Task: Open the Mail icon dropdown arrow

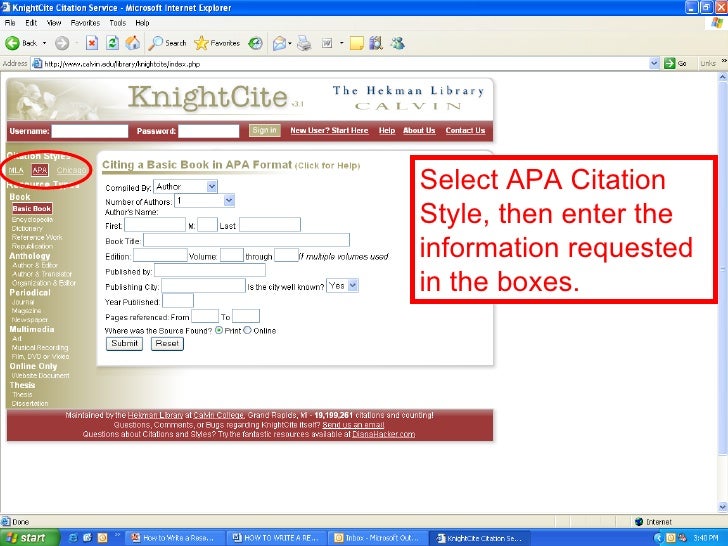Action: pyautogui.click(x=290, y=43)
